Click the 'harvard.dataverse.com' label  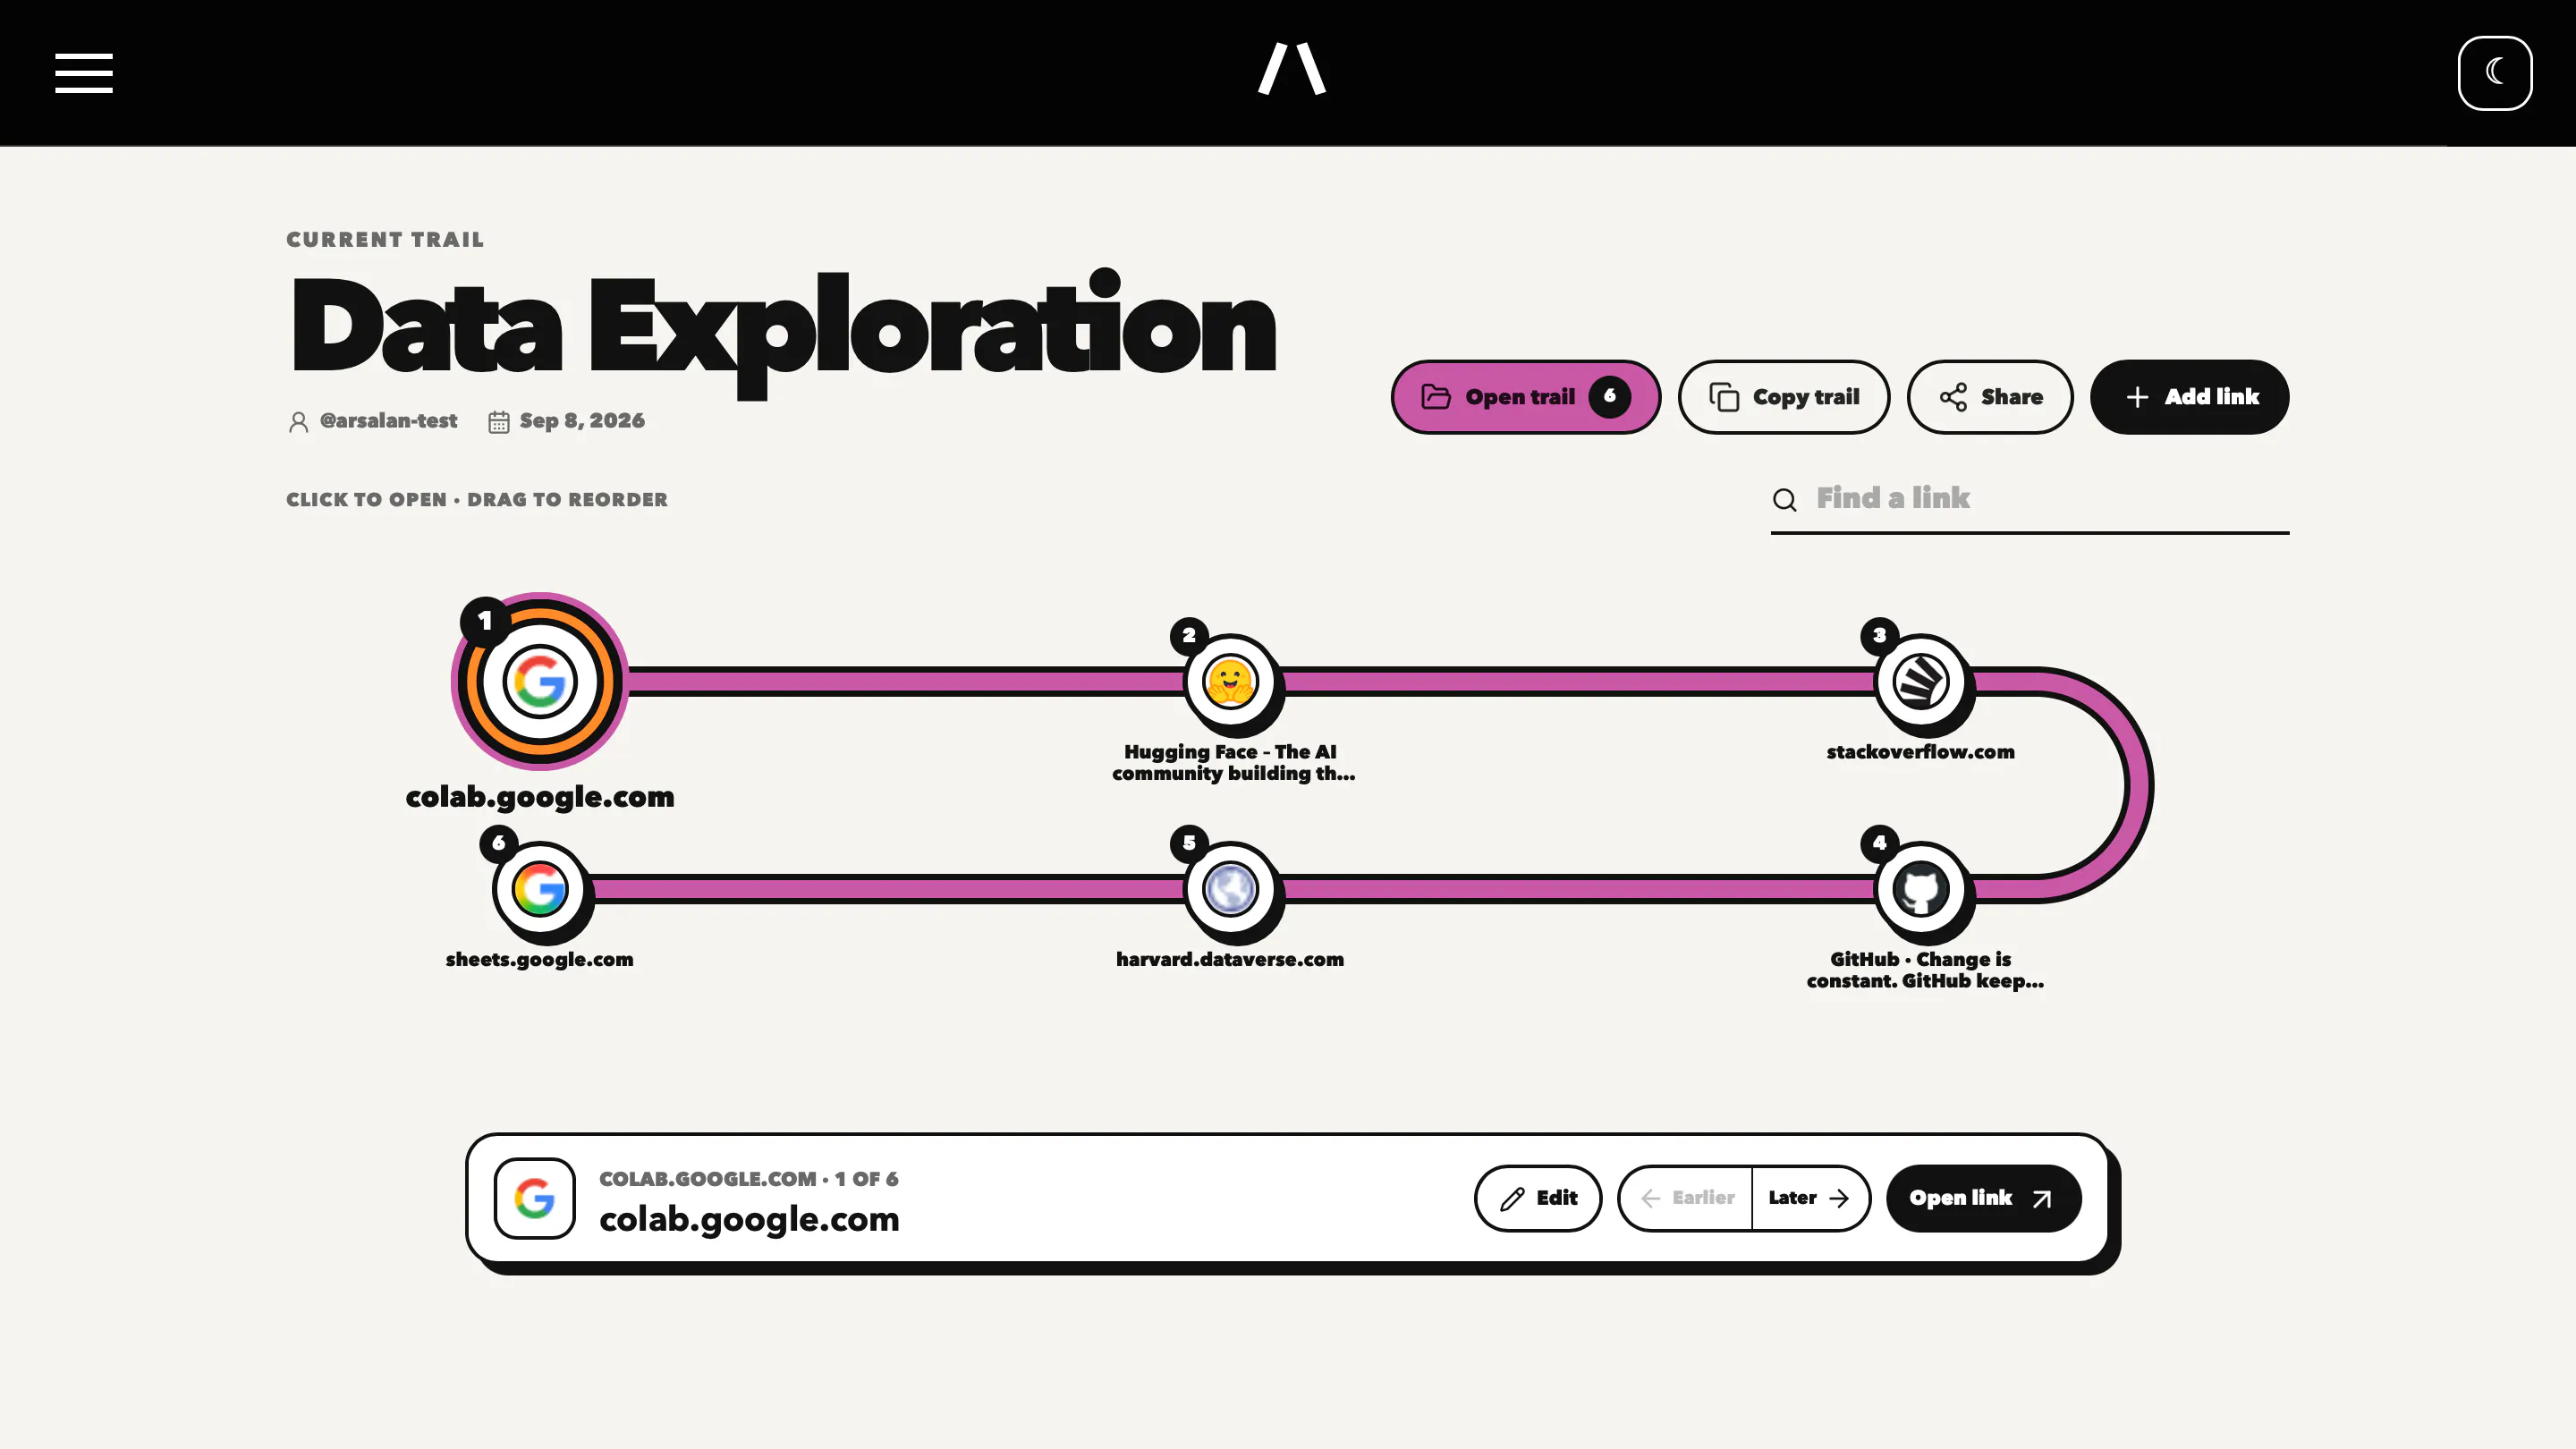(1229, 960)
